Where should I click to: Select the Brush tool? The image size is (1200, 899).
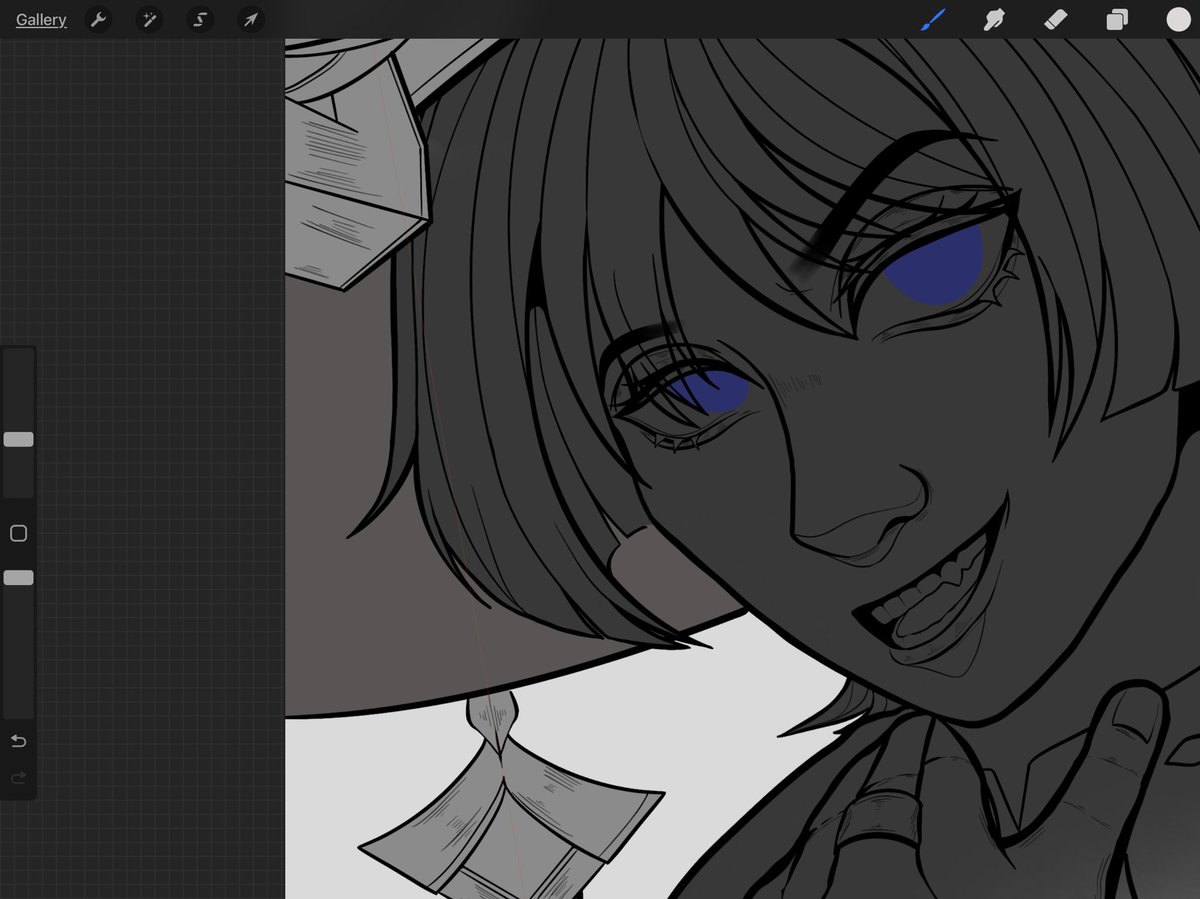tap(933, 19)
